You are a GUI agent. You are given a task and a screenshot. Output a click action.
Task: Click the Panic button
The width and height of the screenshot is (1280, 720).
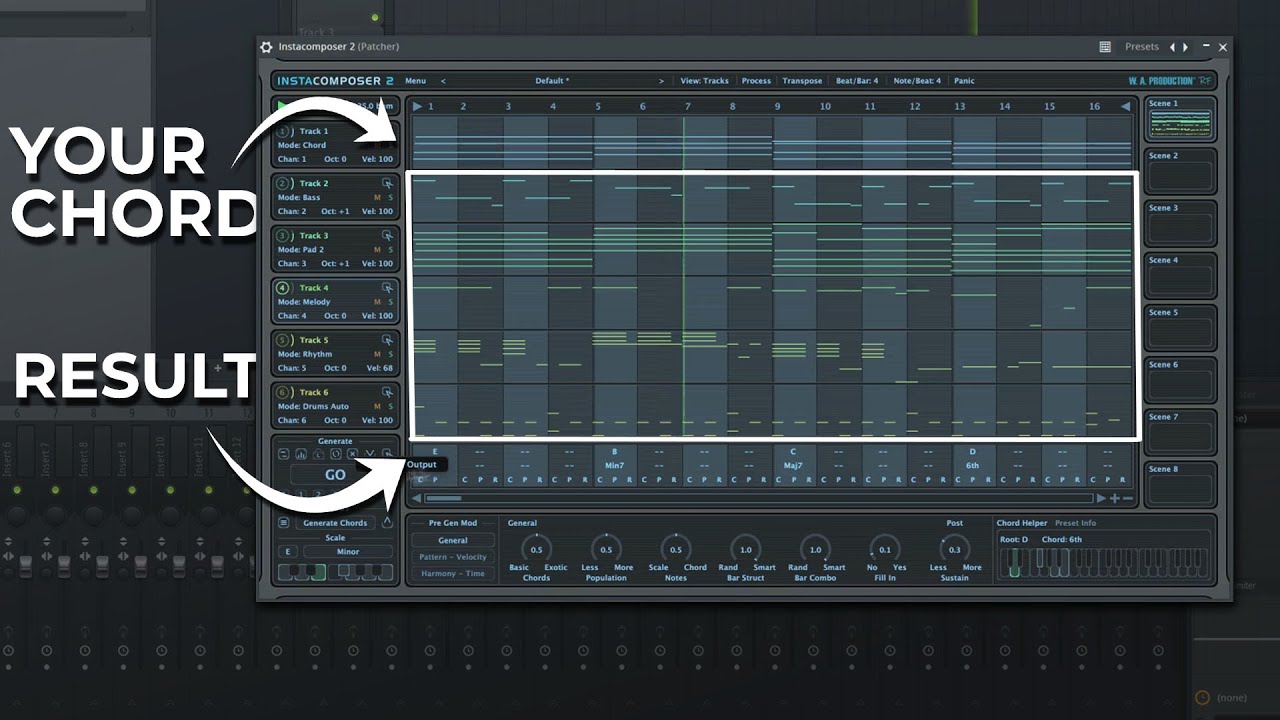coord(964,81)
